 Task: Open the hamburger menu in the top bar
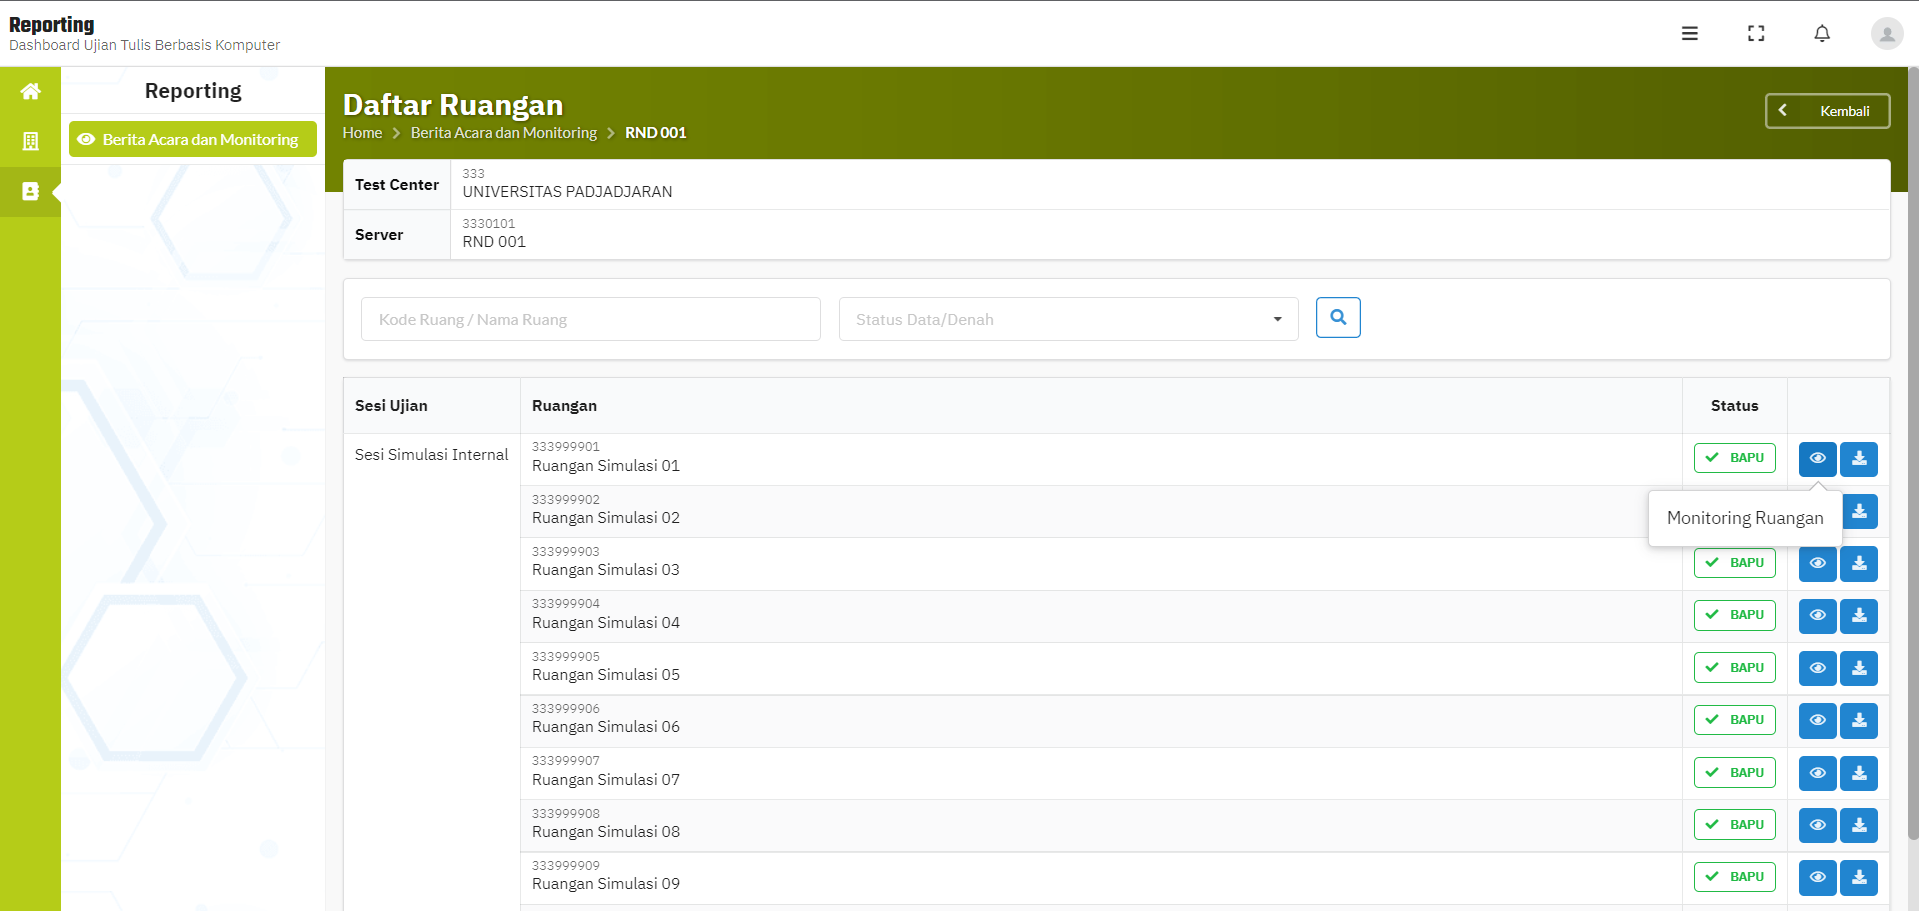pos(1689,33)
